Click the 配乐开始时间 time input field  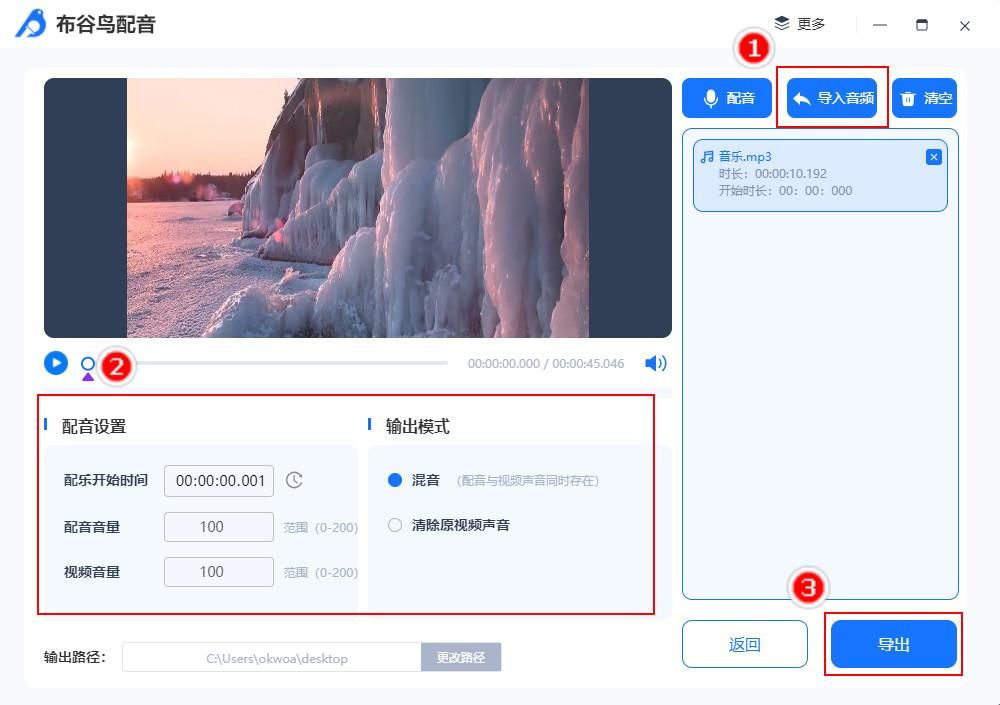tap(218, 480)
